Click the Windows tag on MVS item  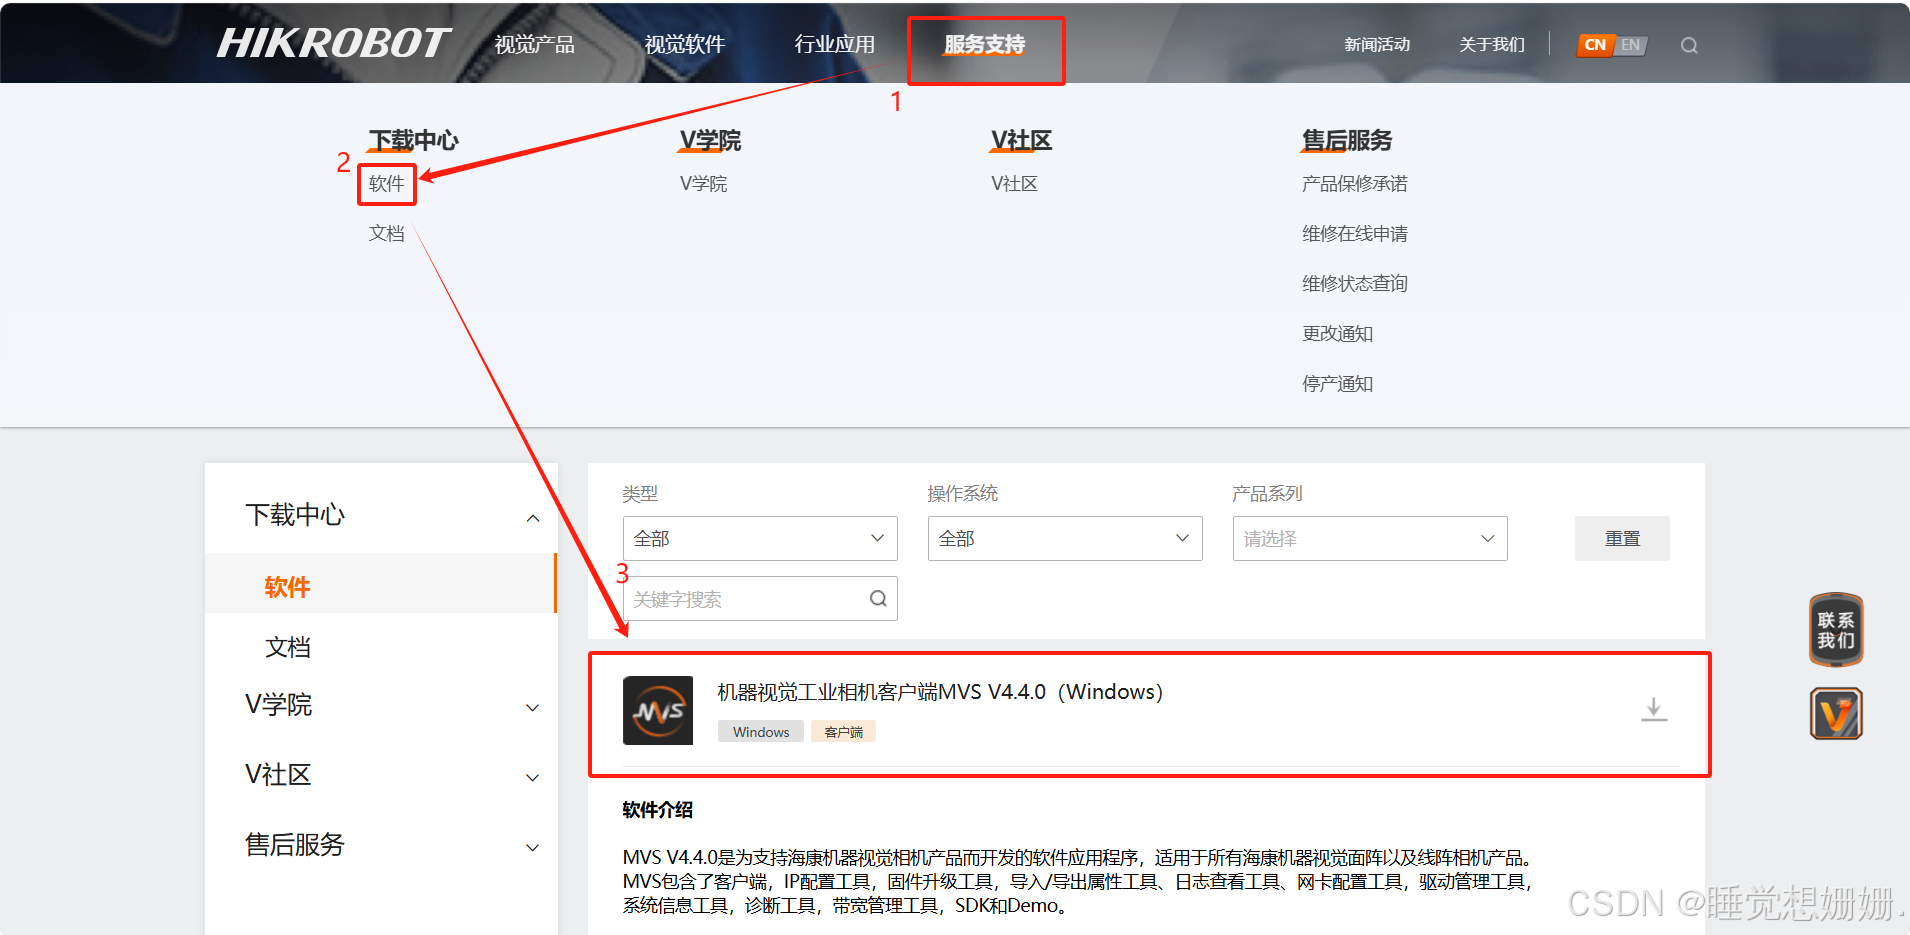click(x=761, y=732)
